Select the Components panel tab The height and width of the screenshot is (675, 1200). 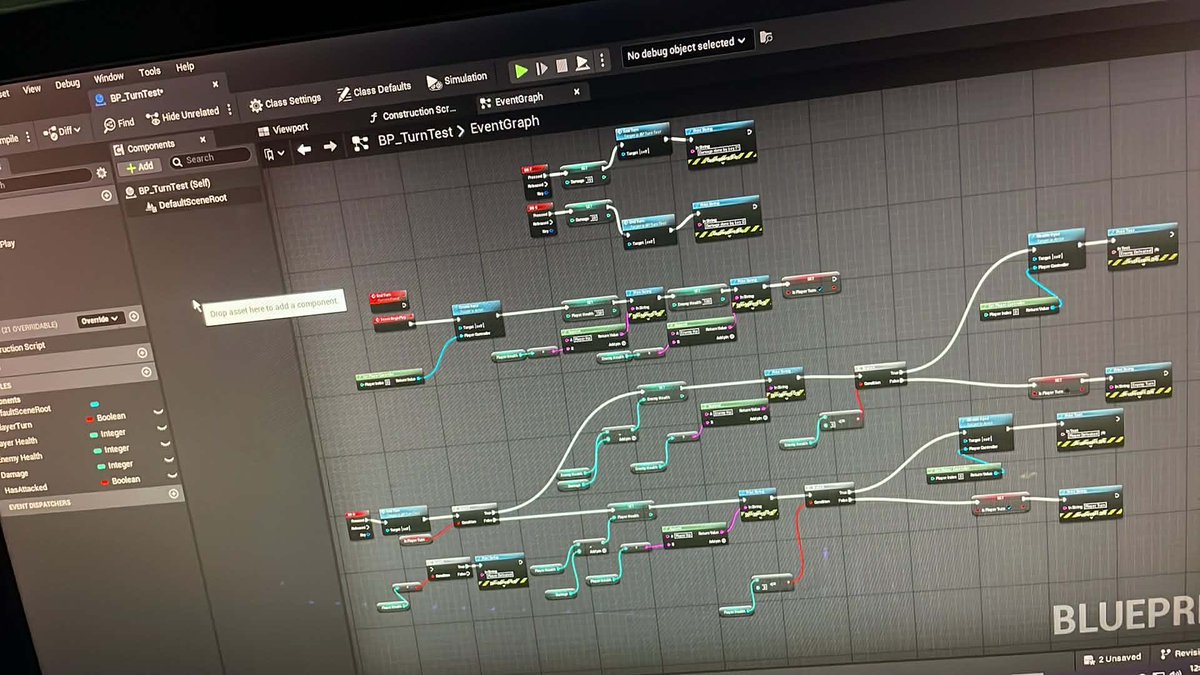pos(144,147)
